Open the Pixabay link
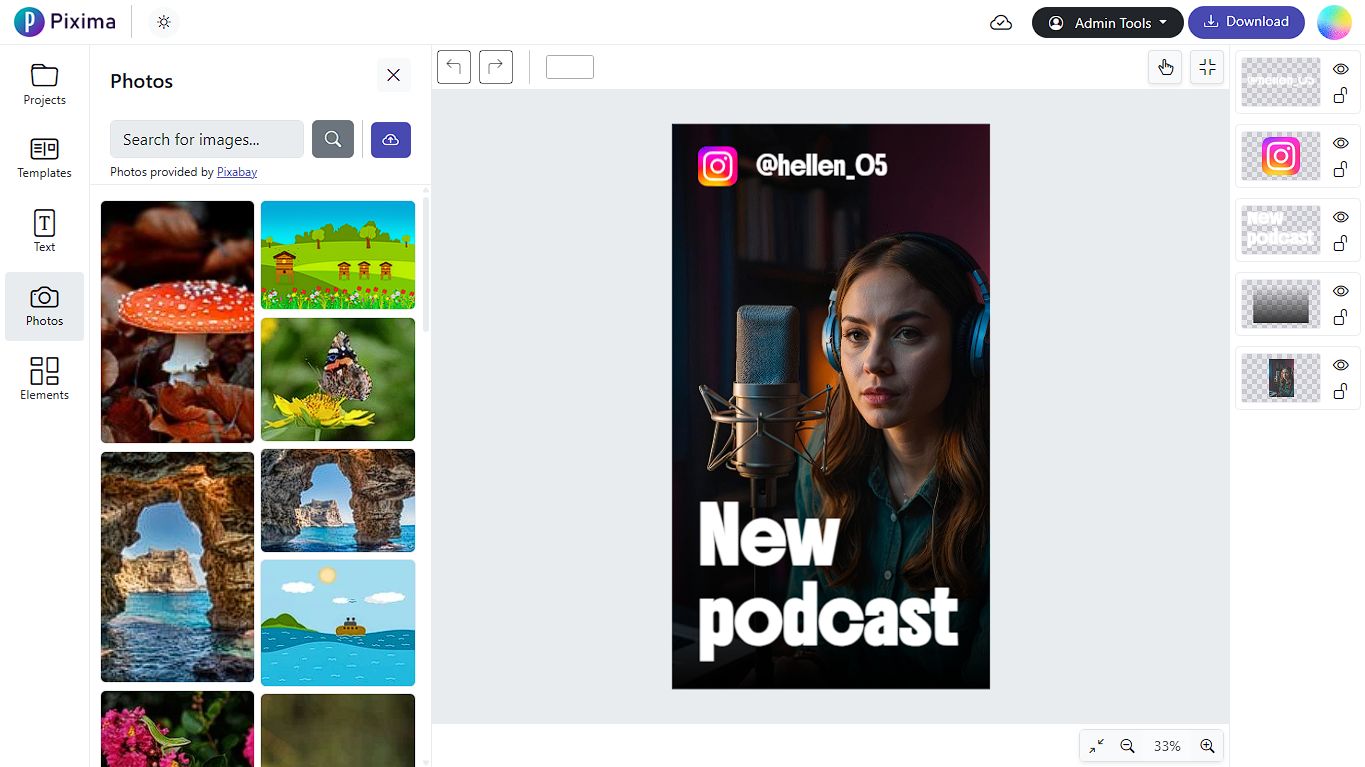Image resolution: width=1365 pixels, height=767 pixels. click(237, 172)
